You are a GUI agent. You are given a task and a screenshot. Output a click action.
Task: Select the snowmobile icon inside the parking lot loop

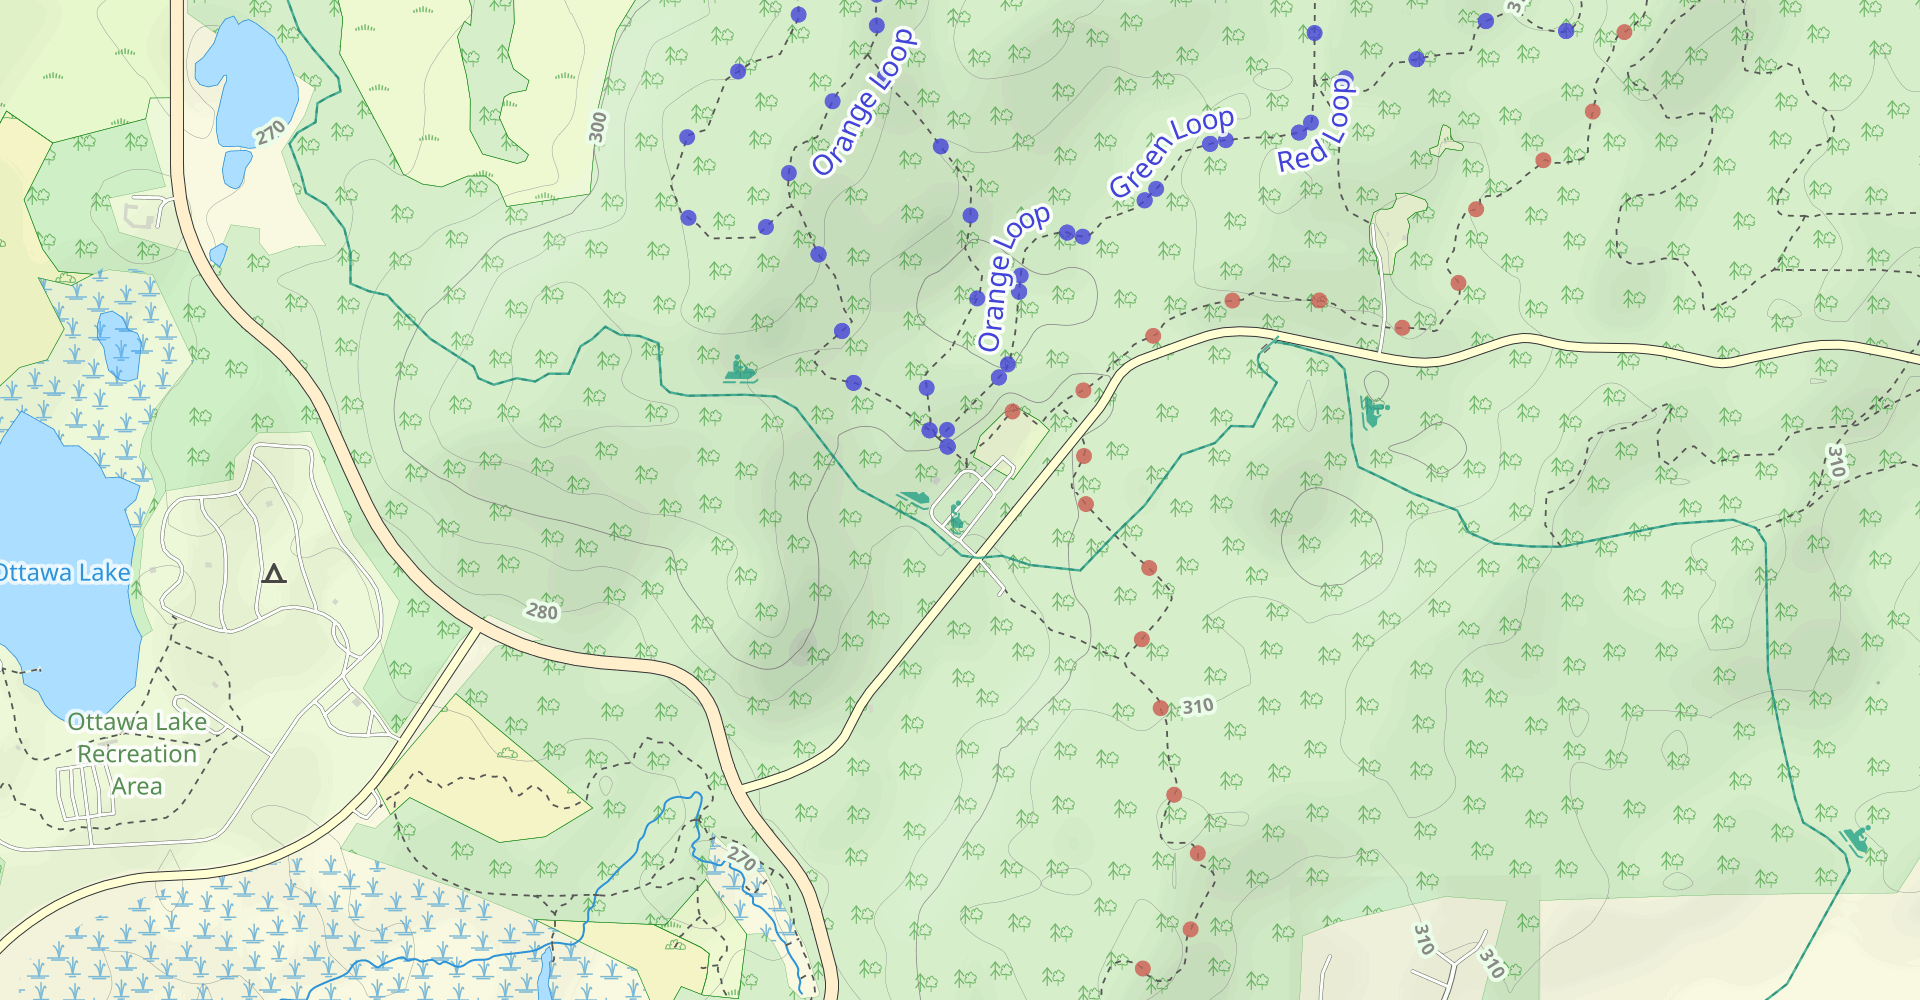click(x=957, y=516)
